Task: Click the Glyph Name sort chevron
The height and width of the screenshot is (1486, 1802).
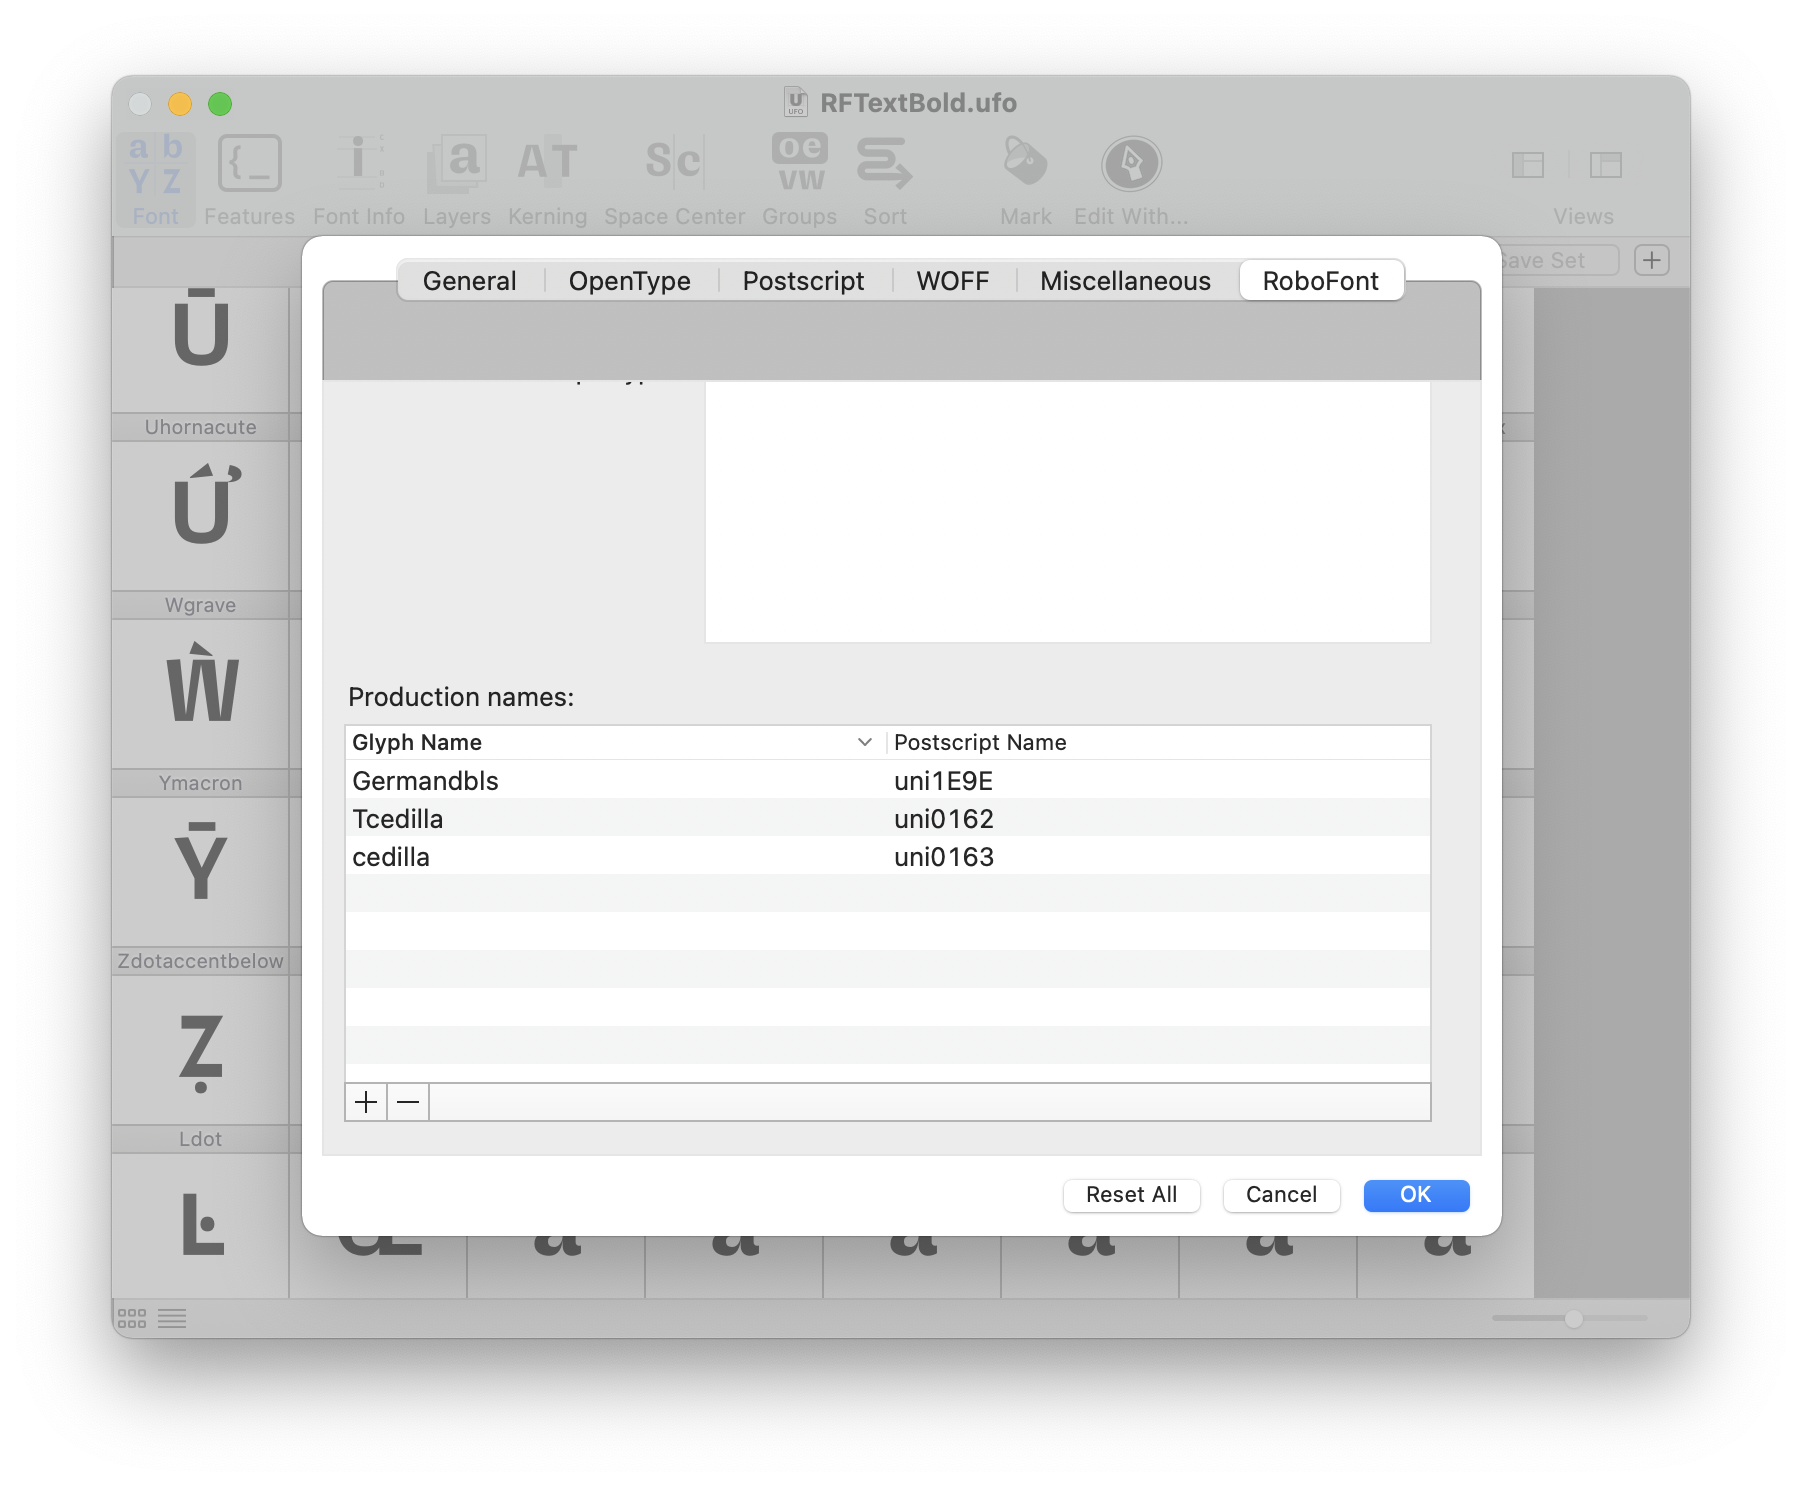Action: click(x=865, y=742)
